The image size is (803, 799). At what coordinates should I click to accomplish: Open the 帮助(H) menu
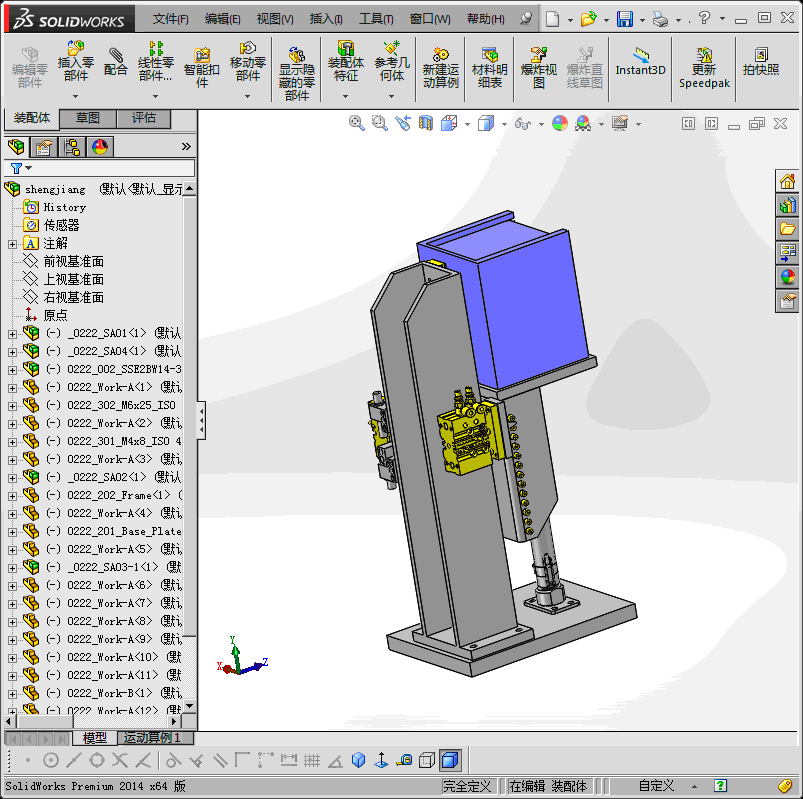pyautogui.click(x=485, y=19)
